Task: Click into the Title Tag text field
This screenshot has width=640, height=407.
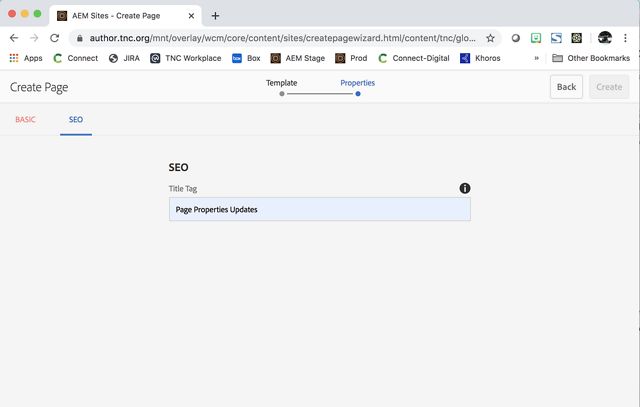Action: tap(319, 209)
